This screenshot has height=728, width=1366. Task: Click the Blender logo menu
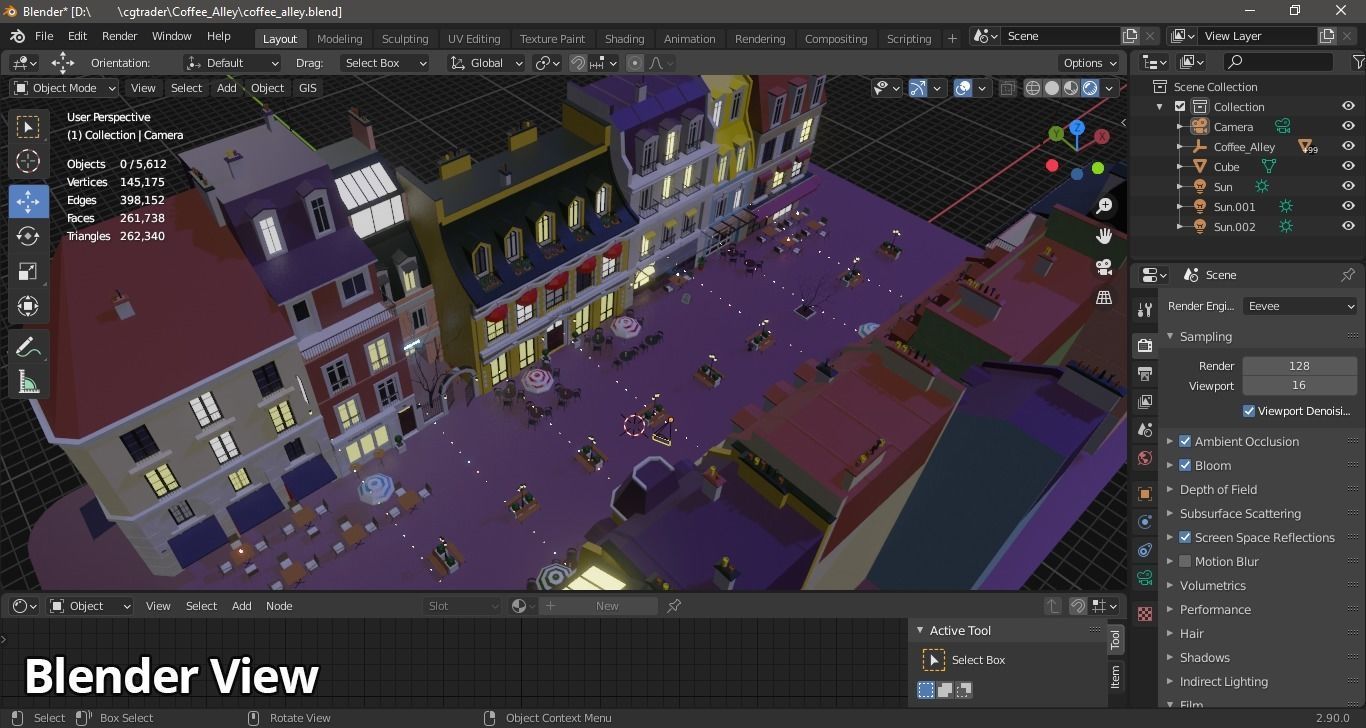point(17,36)
